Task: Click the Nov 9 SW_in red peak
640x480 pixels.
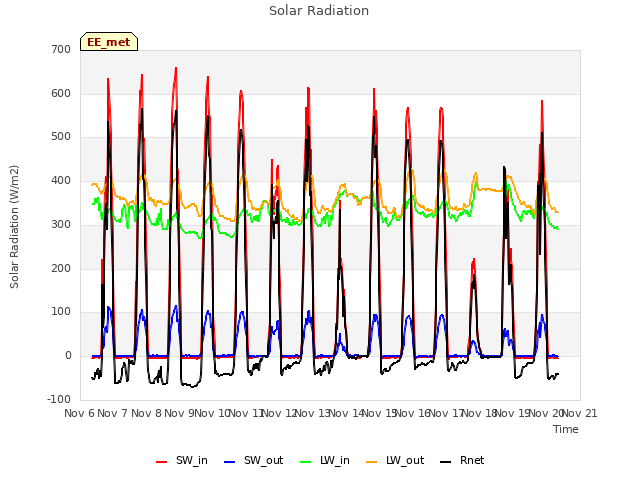Action: (176, 69)
